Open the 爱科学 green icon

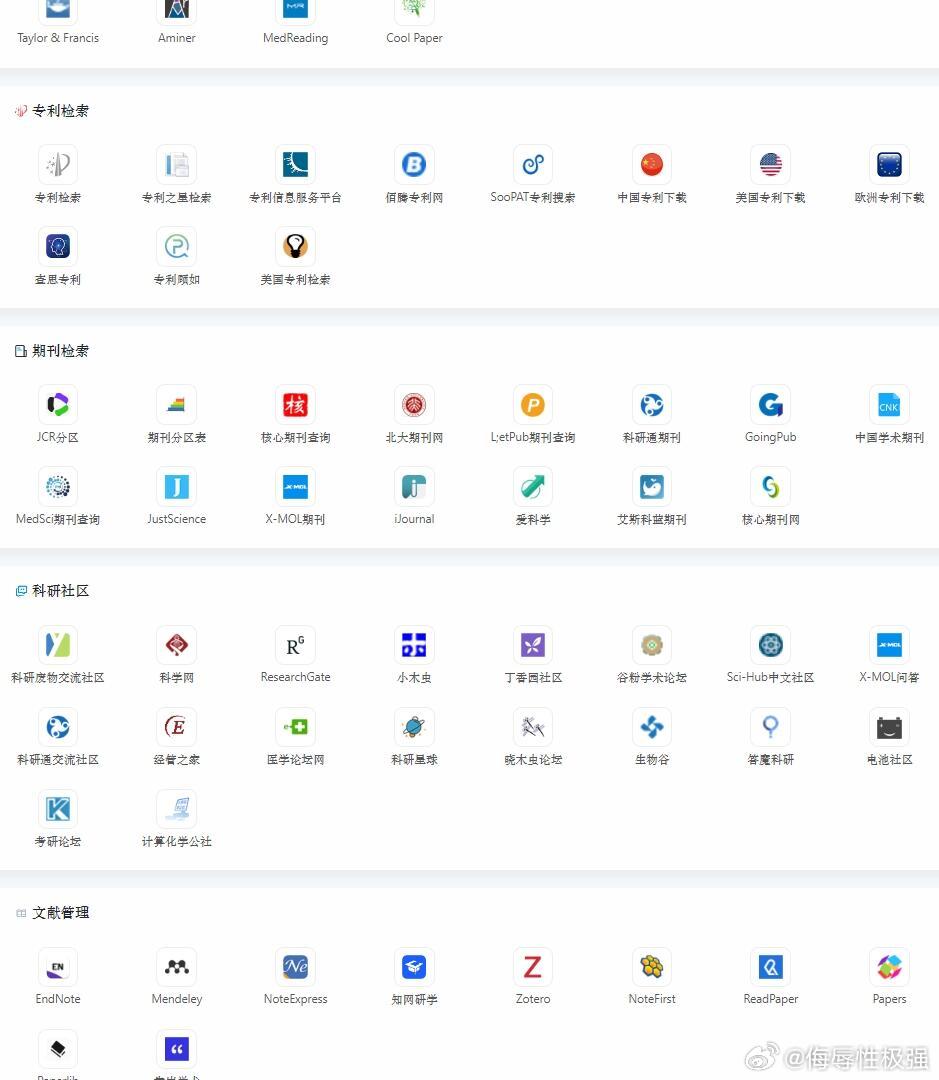pos(533,486)
